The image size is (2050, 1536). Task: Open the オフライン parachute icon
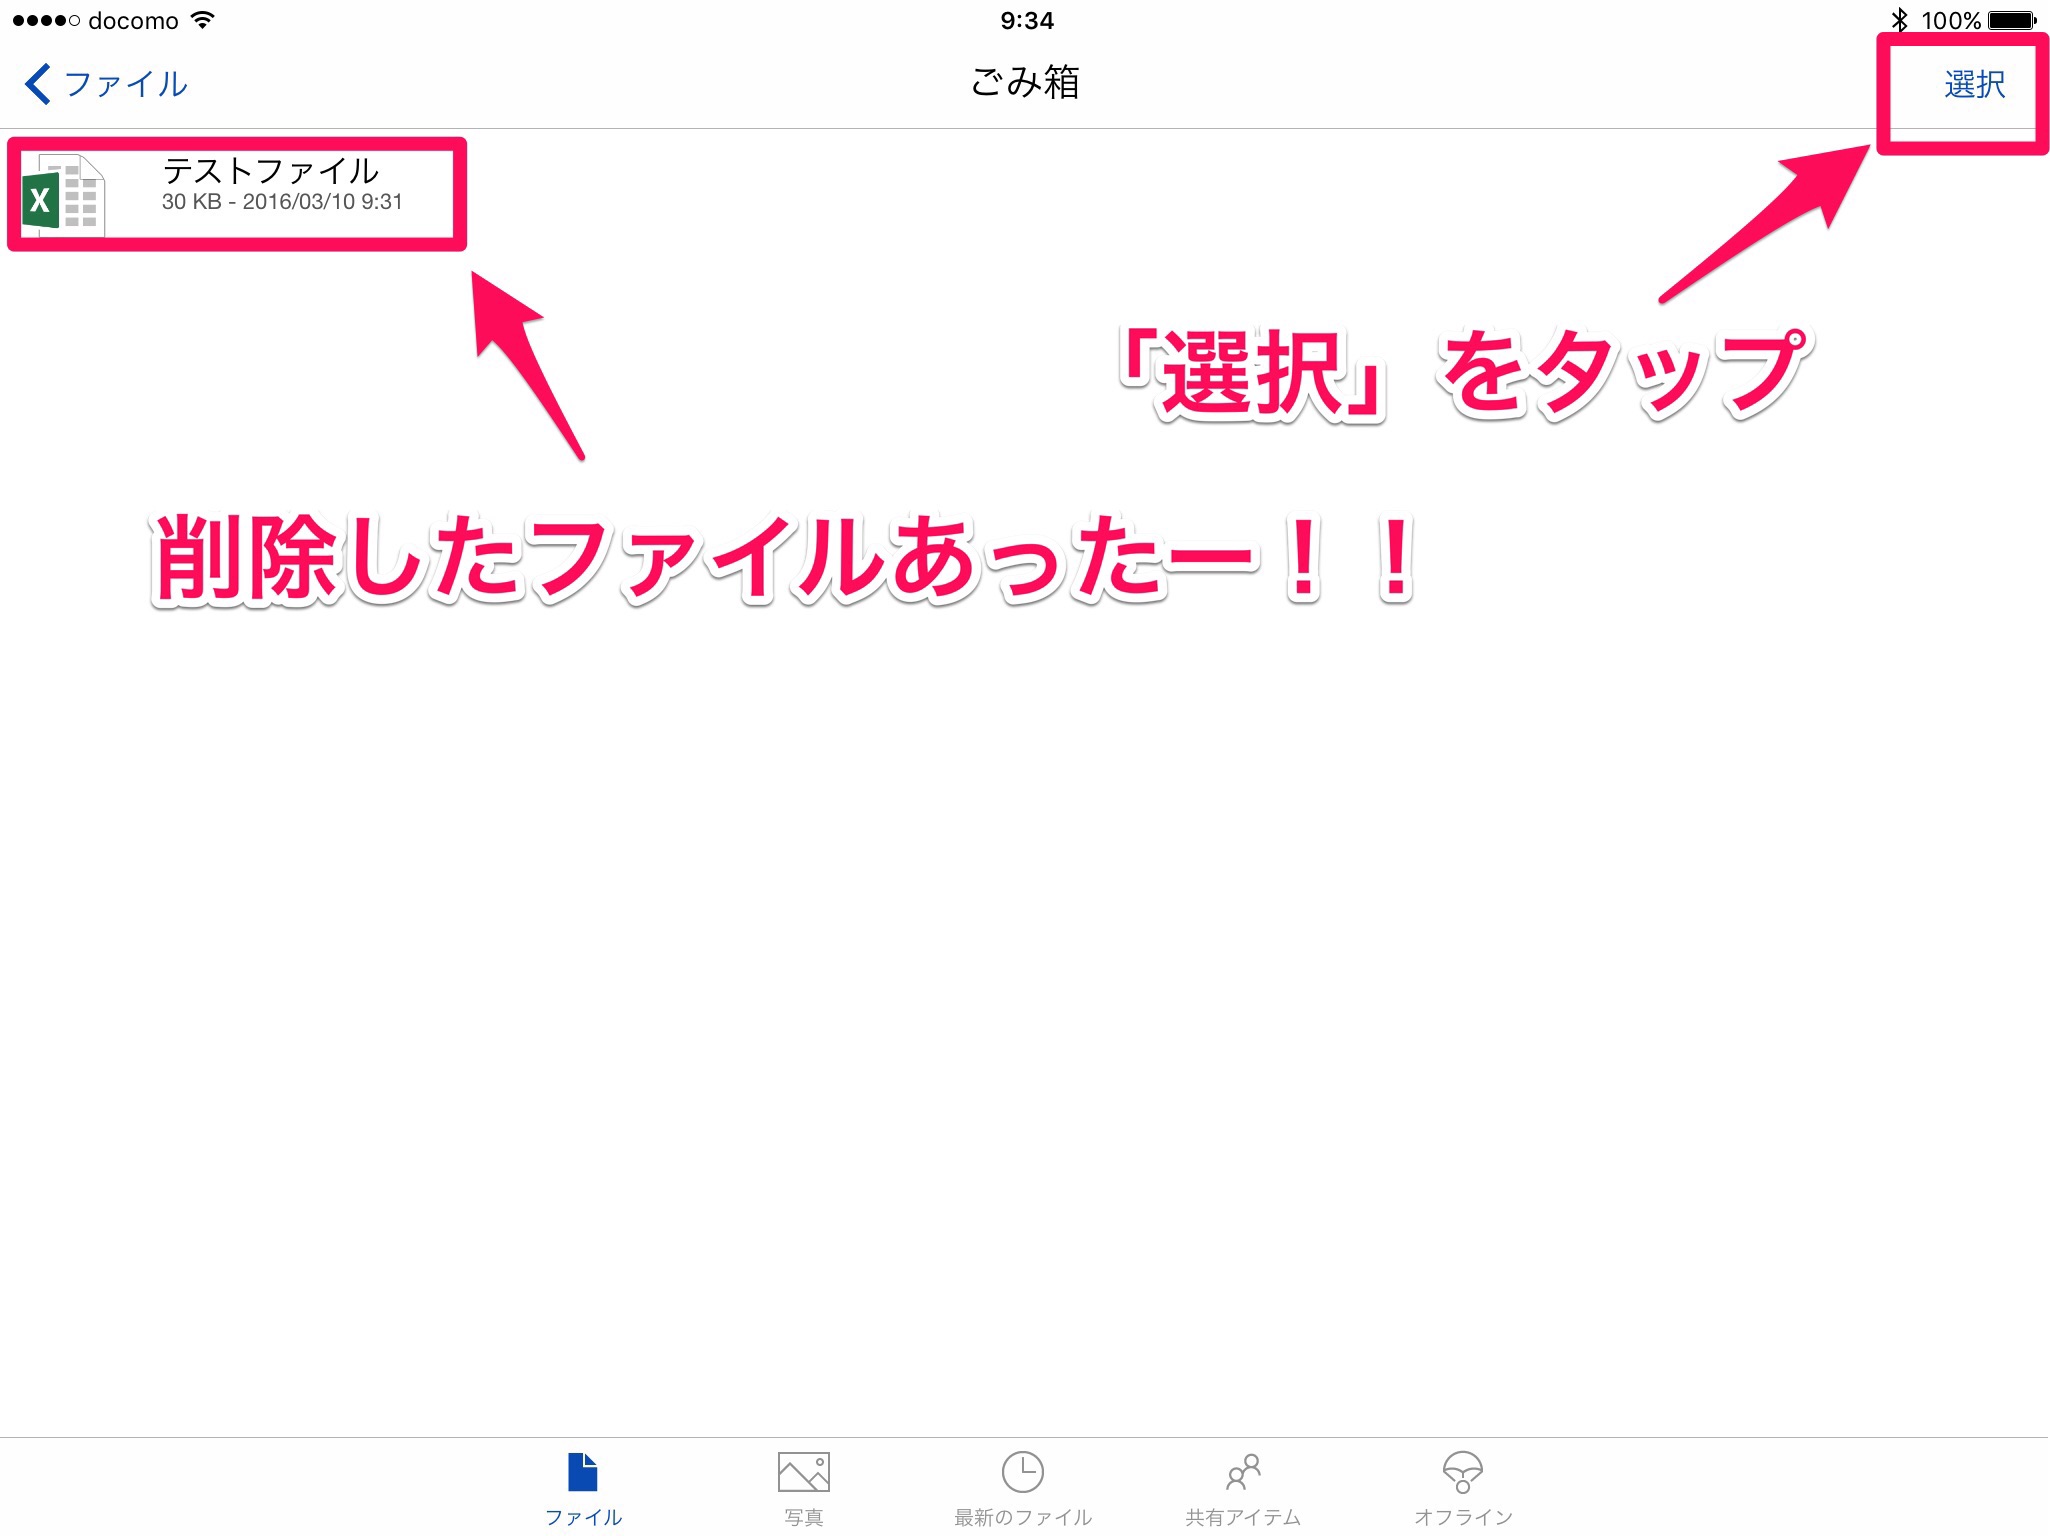click(x=1462, y=1471)
